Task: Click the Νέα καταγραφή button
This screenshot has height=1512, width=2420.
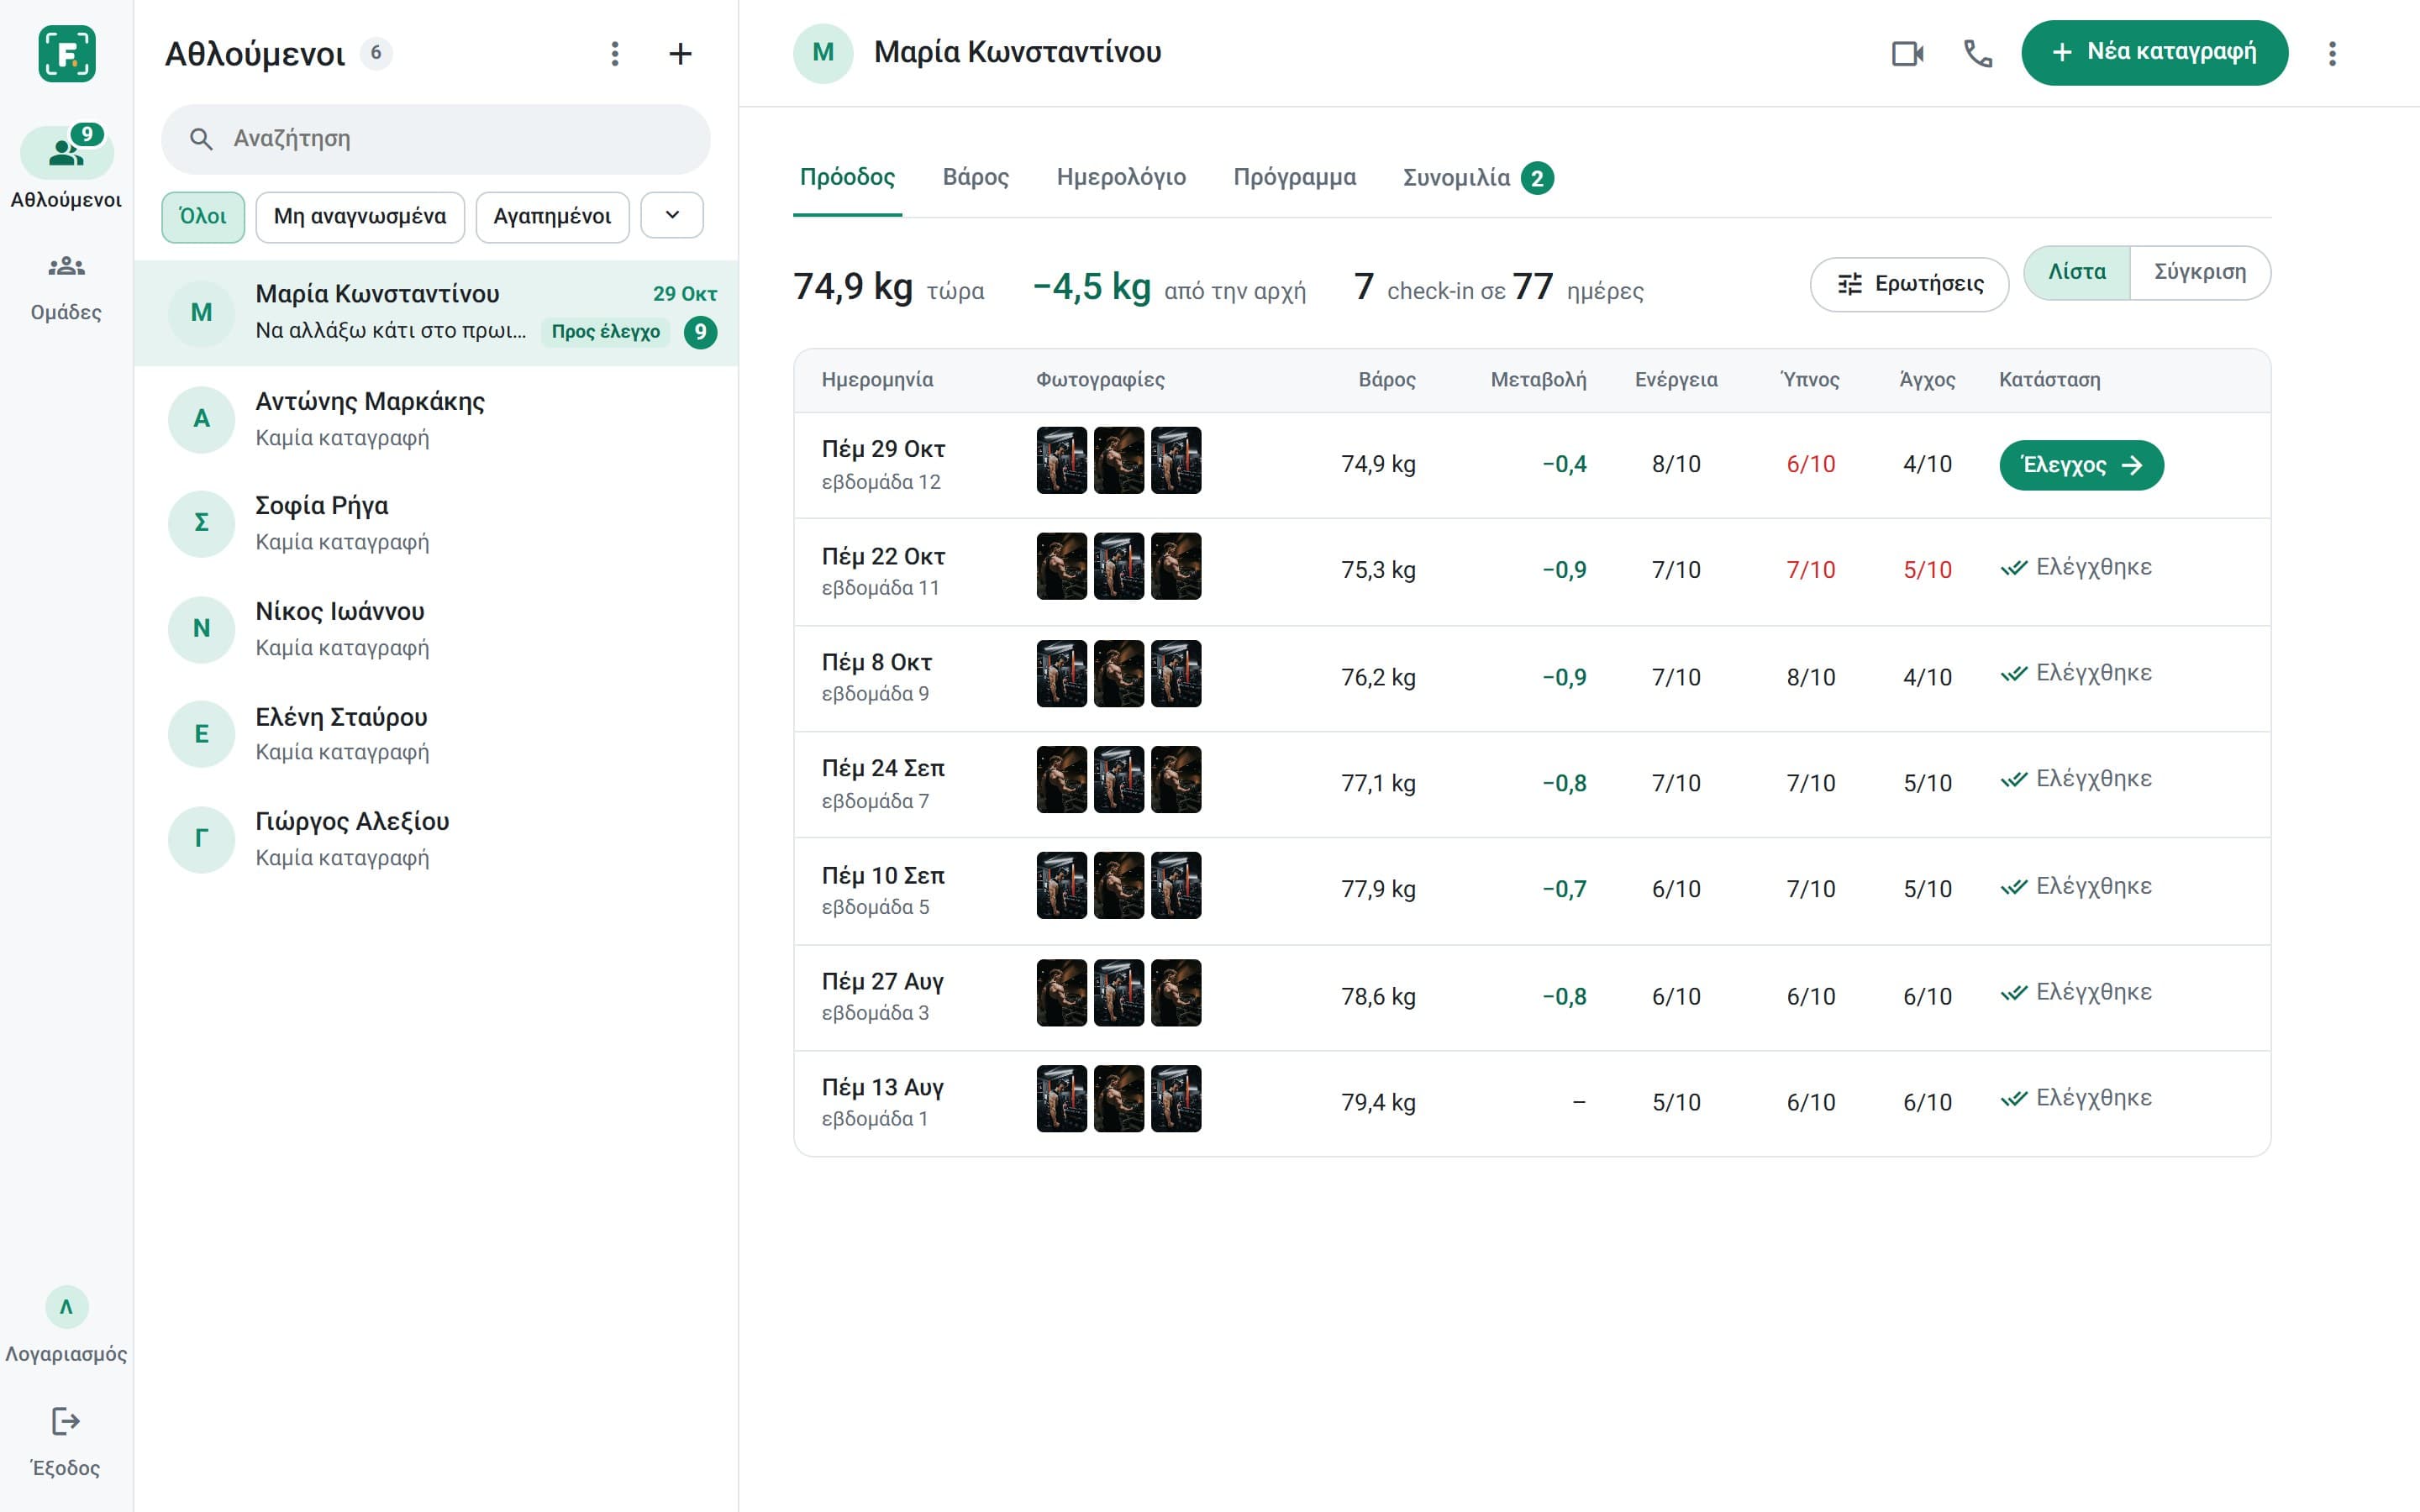Action: coord(2154,52)
